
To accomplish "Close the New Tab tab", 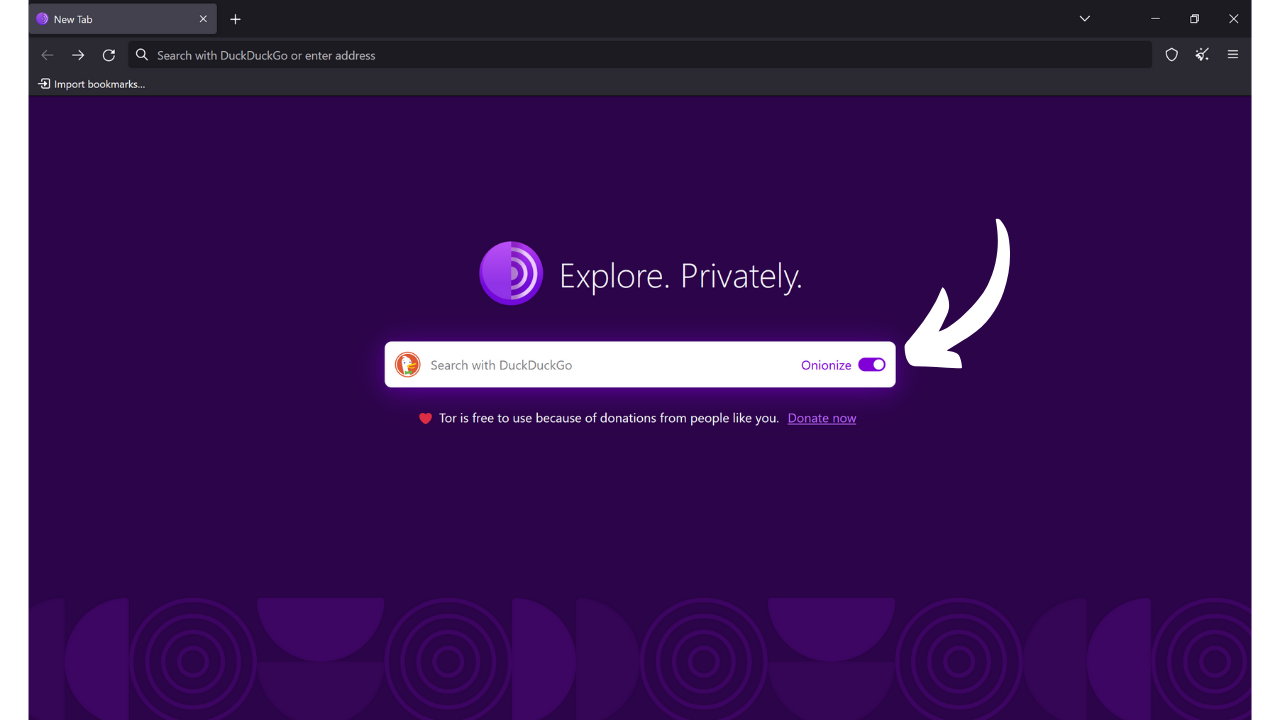I will pos(203,18).
